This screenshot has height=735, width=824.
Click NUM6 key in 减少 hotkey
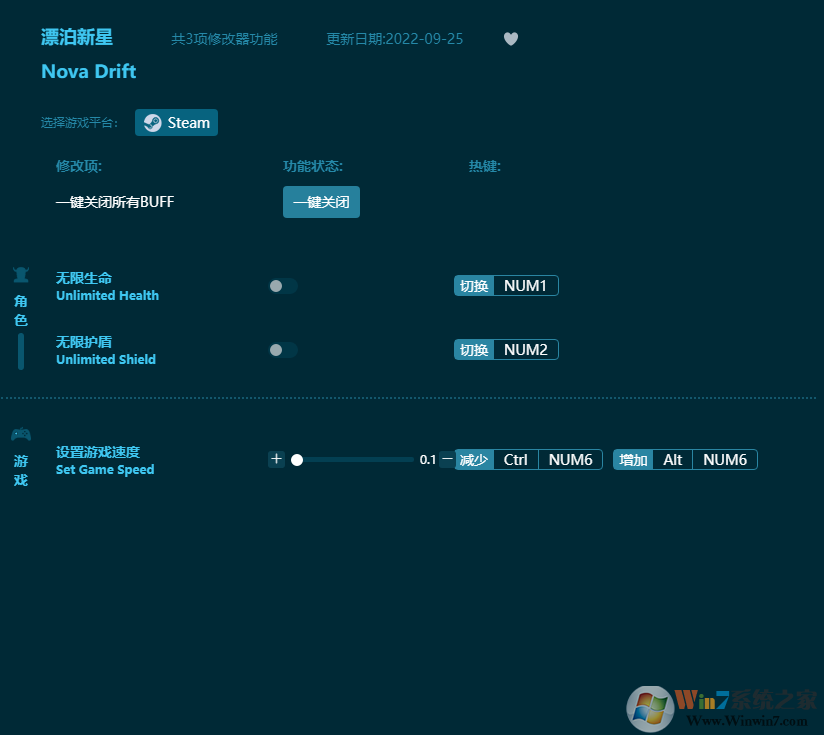tap(571, 460)
